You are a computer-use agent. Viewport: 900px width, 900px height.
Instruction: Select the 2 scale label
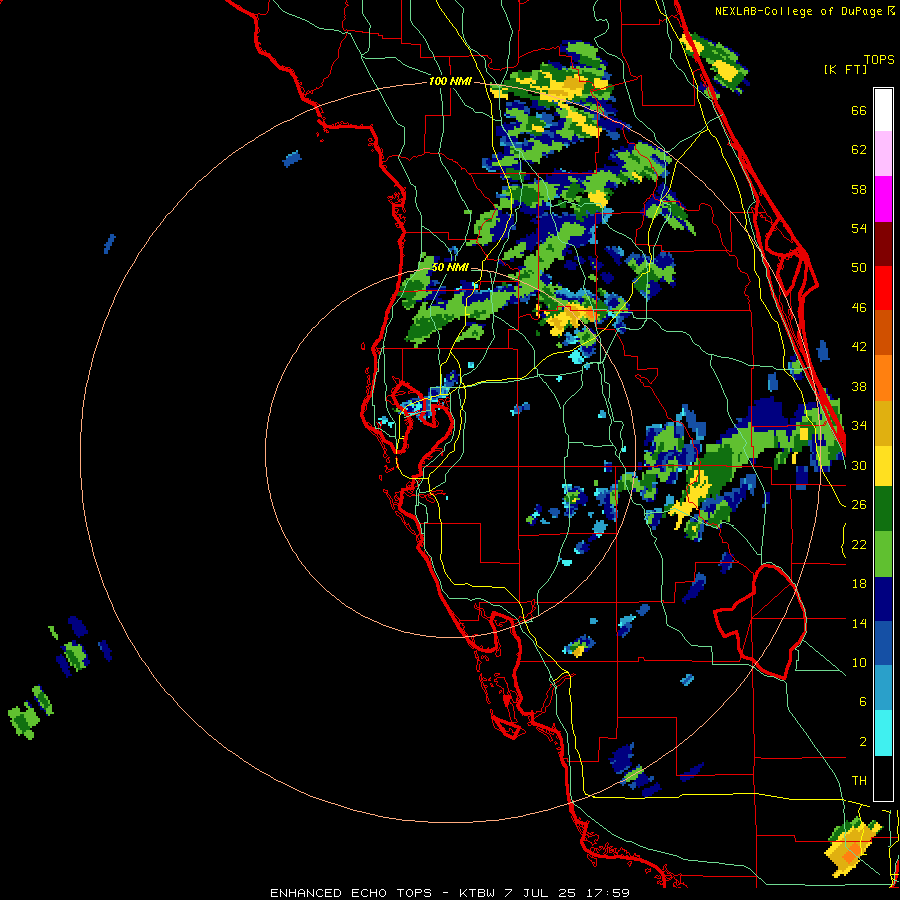point(862,742)
